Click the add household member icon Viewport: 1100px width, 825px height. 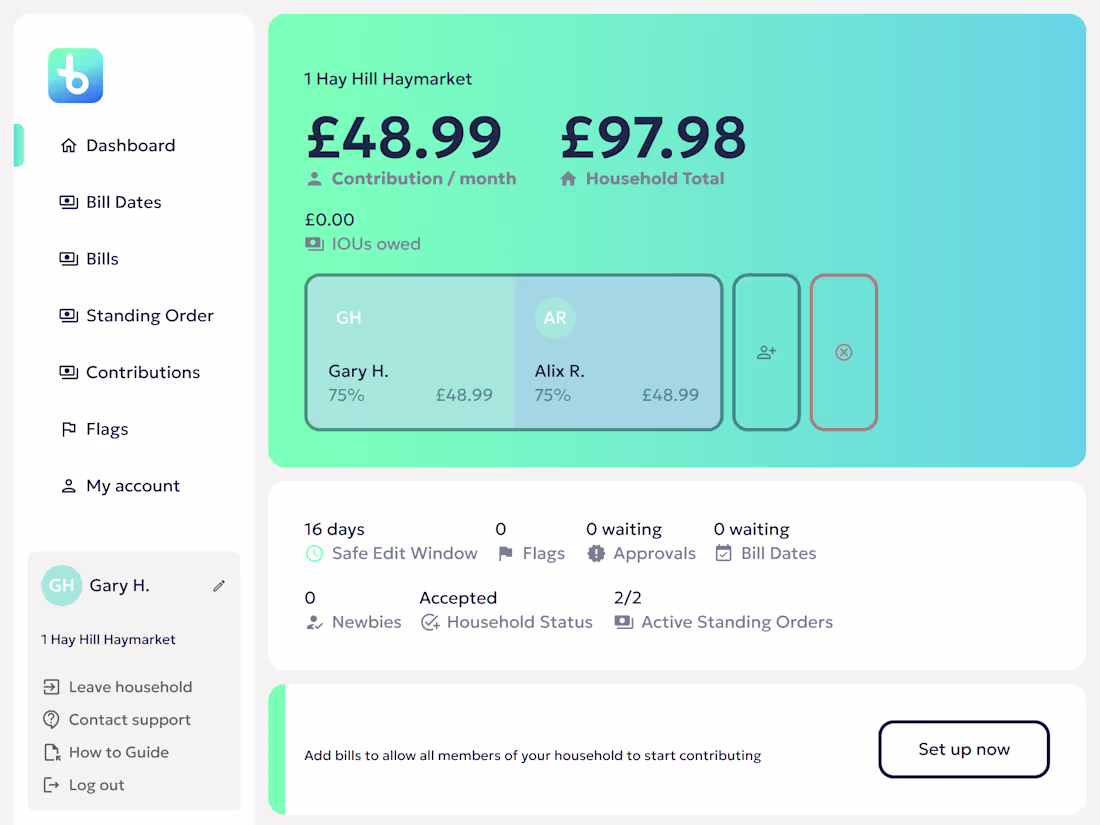click(767, 353)
